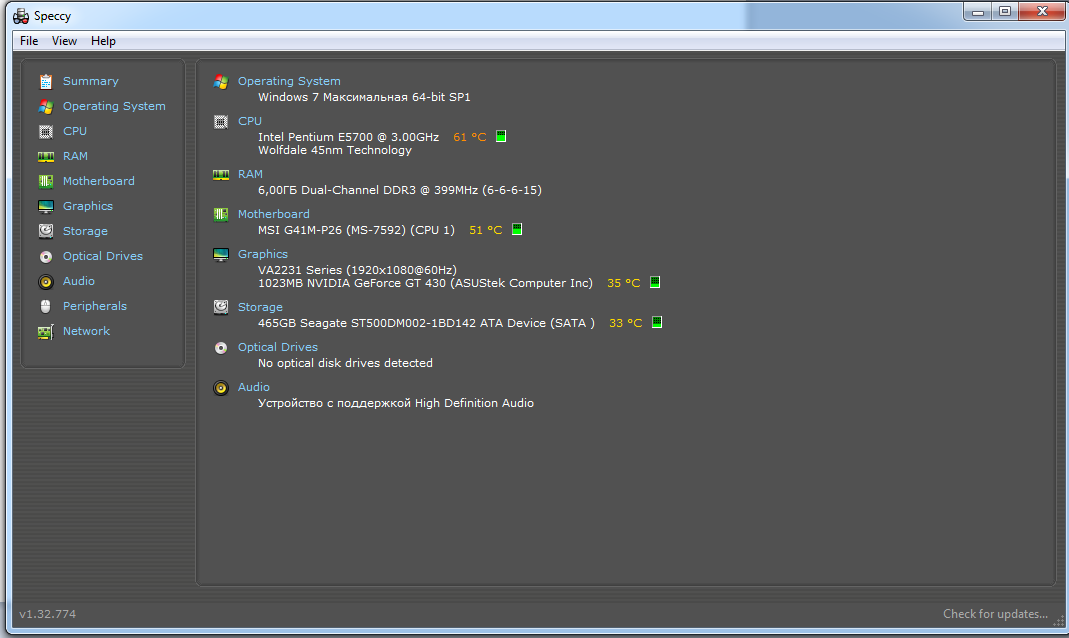
Task: Click the 61 °C CPU temperature value
Action: point(470,137)
